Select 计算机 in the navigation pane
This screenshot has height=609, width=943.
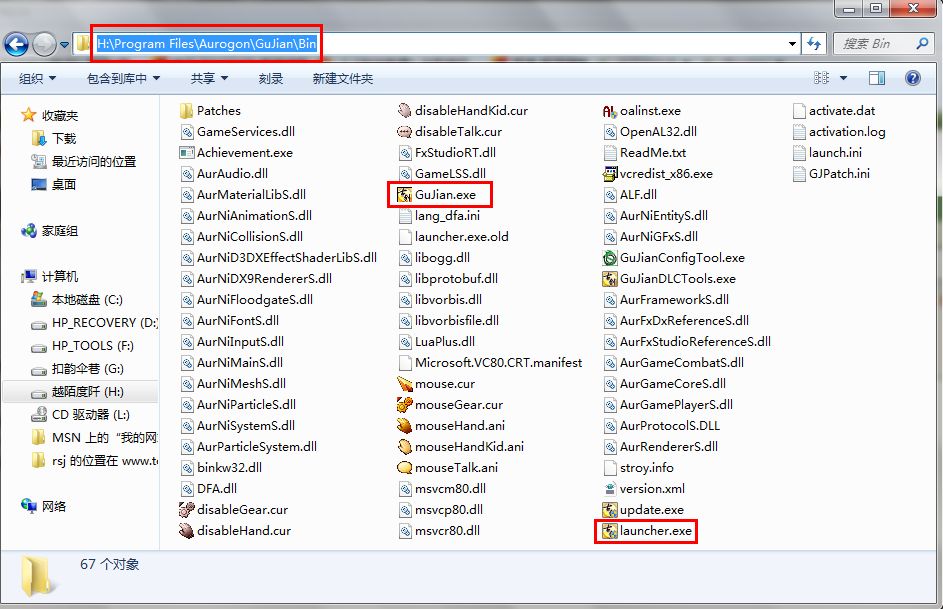60,277
